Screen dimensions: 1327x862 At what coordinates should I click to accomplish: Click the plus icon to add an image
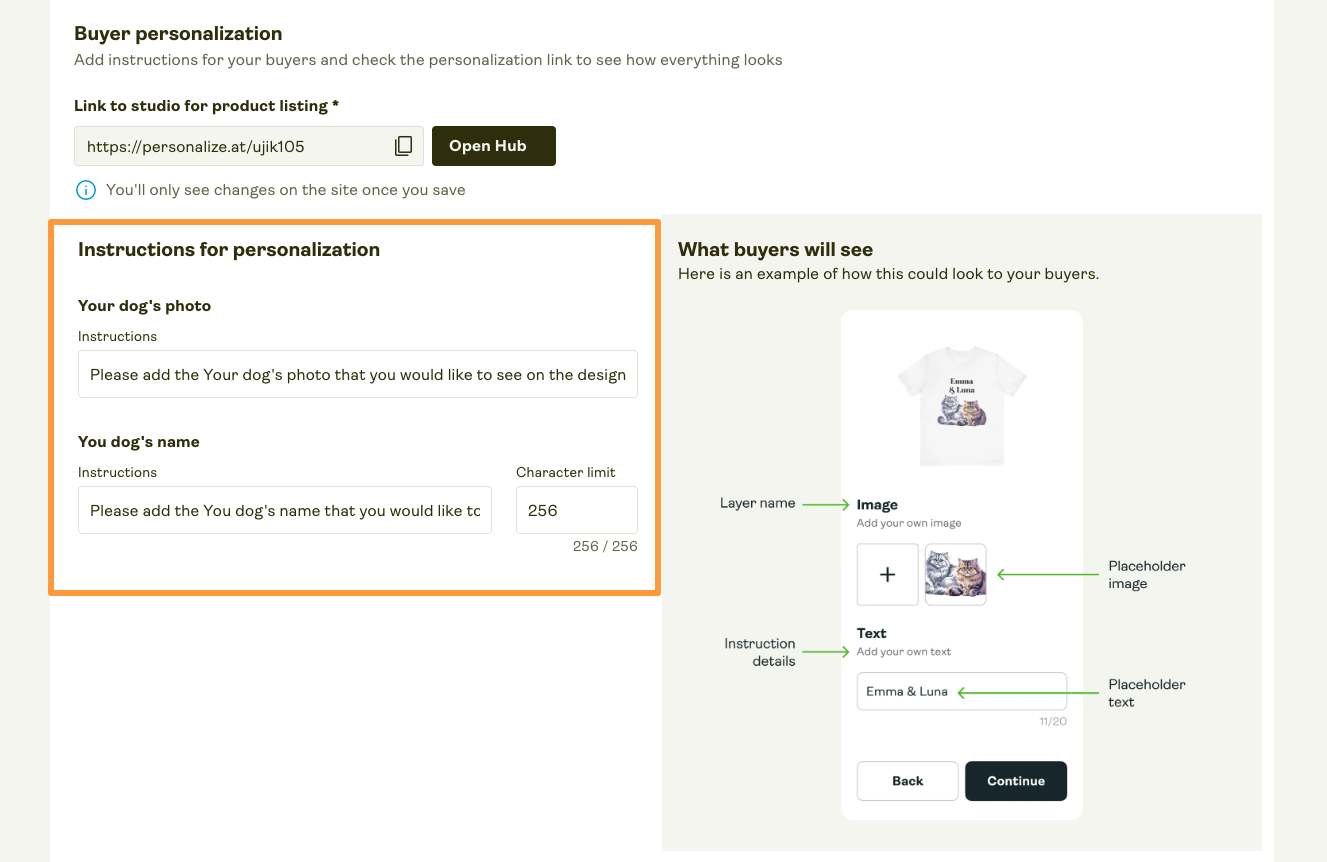887,574
